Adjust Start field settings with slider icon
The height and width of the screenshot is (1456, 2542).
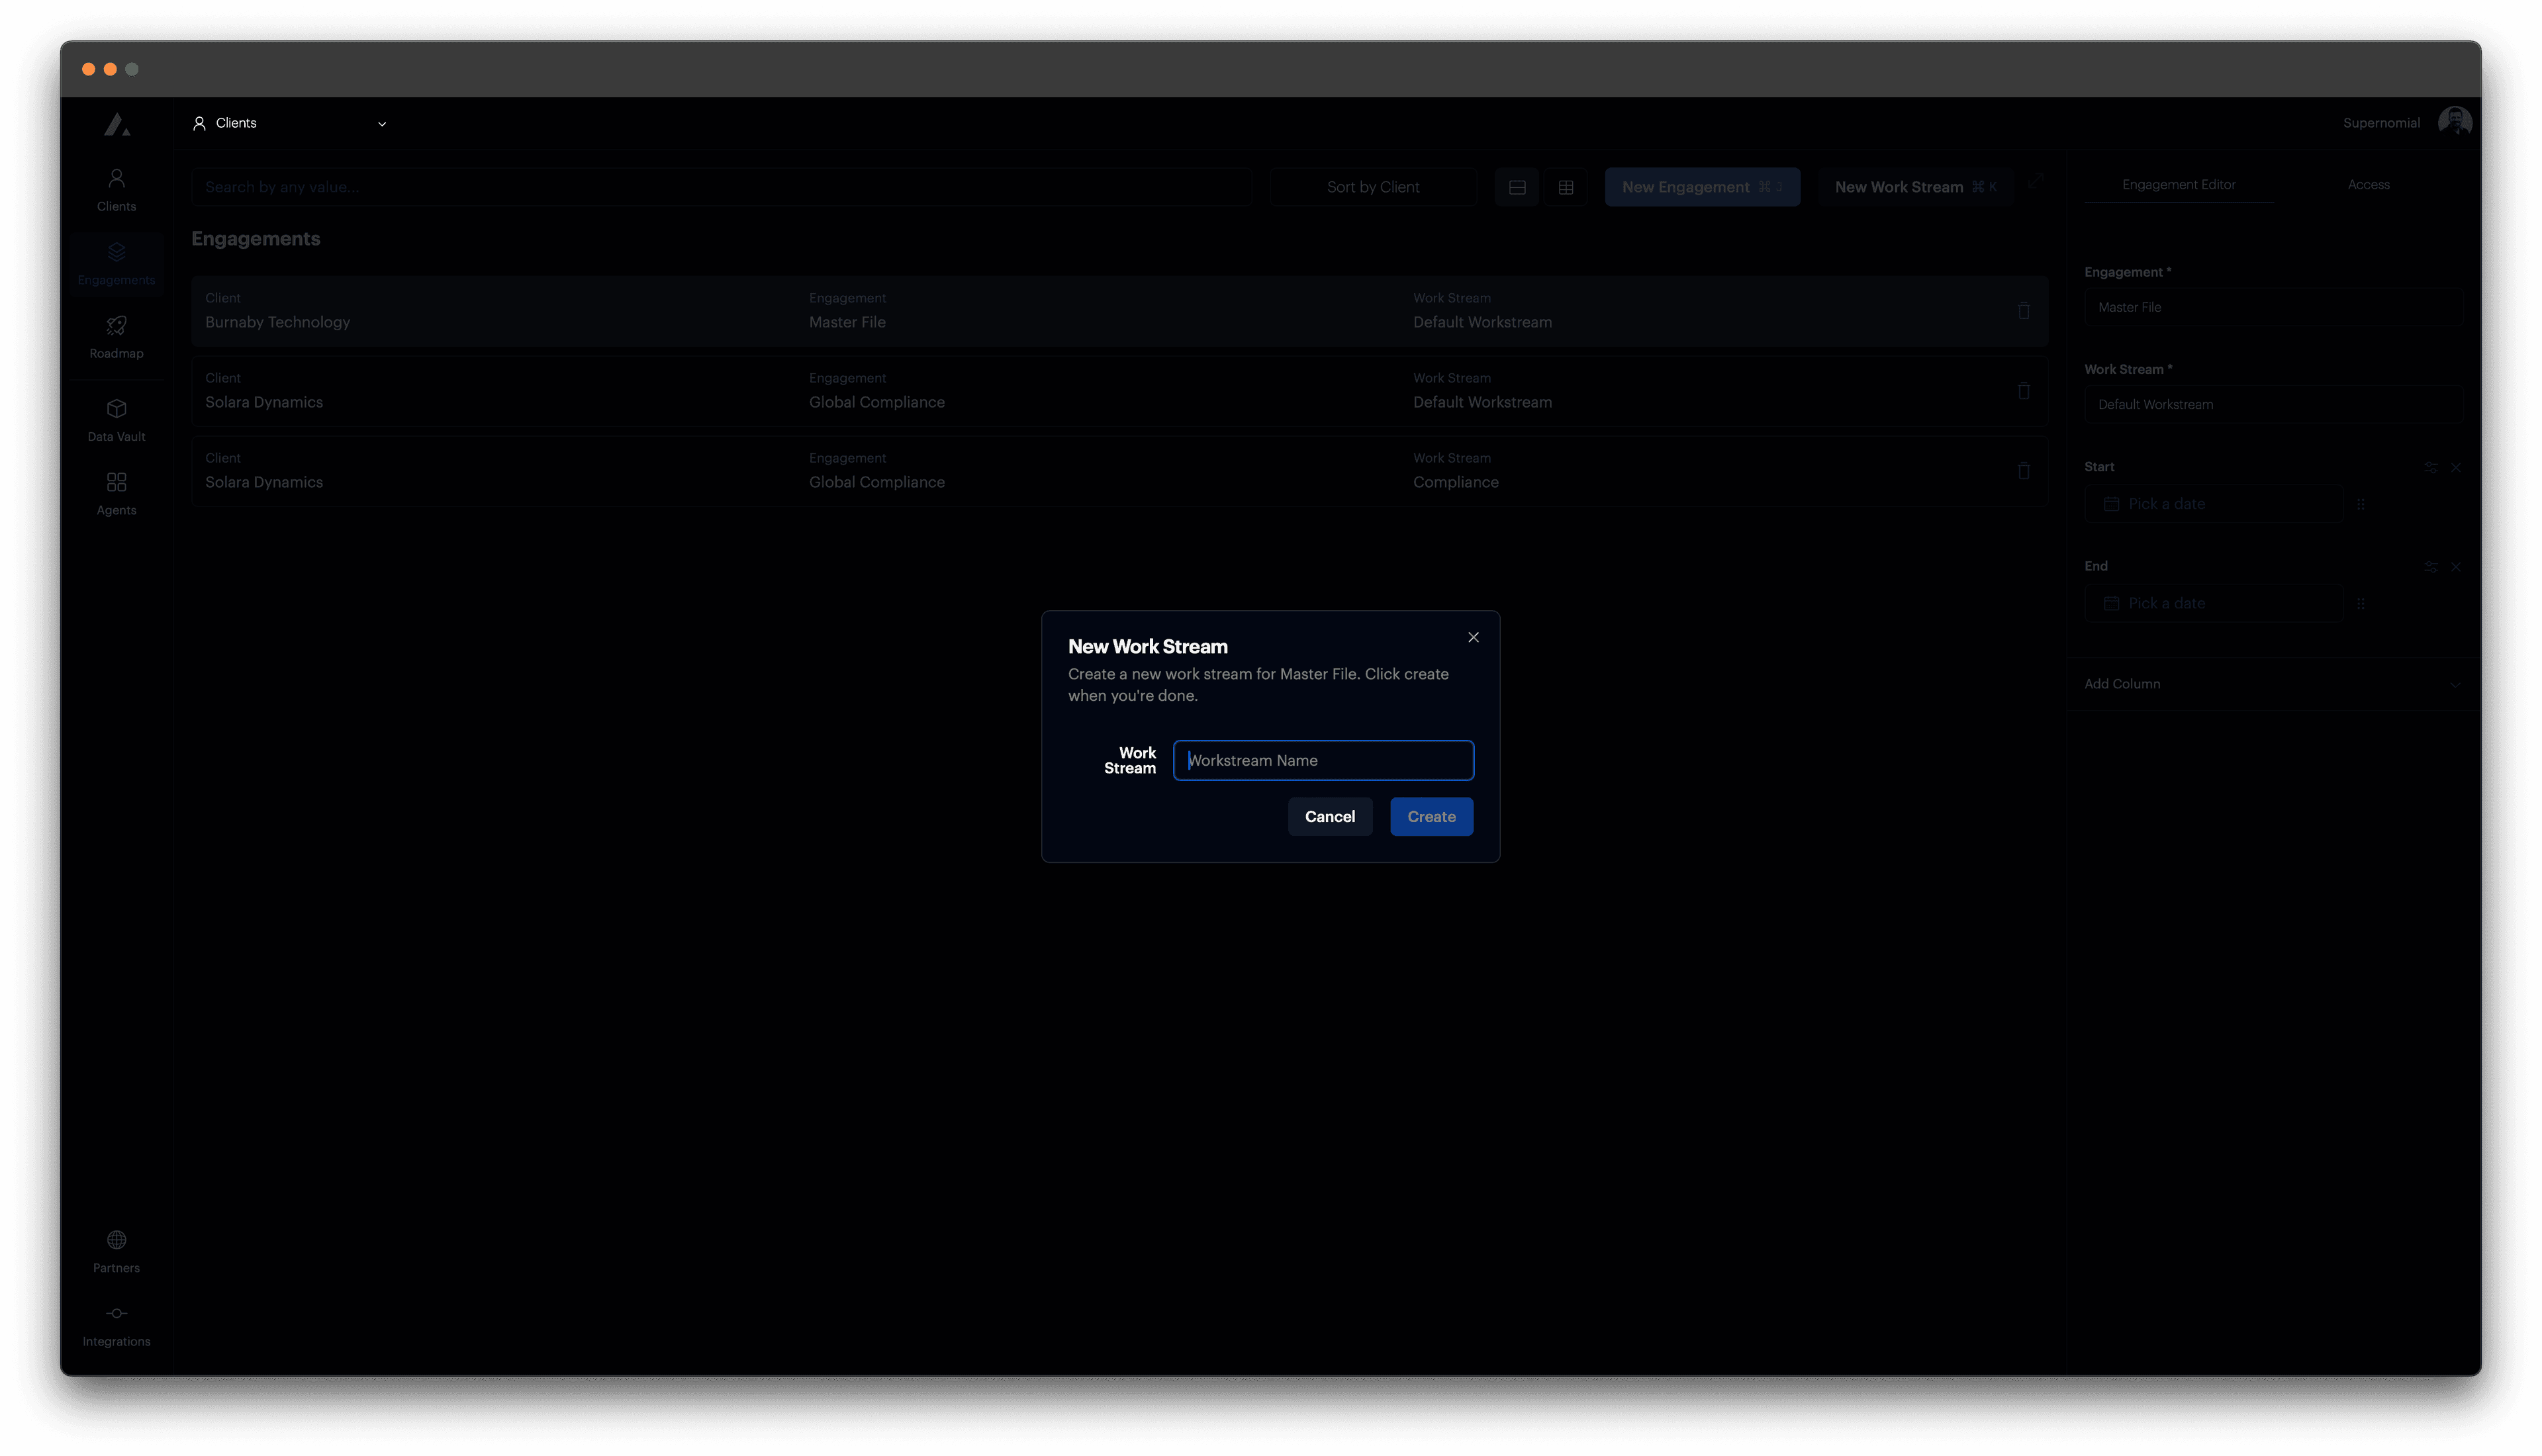pos(2432,467)
